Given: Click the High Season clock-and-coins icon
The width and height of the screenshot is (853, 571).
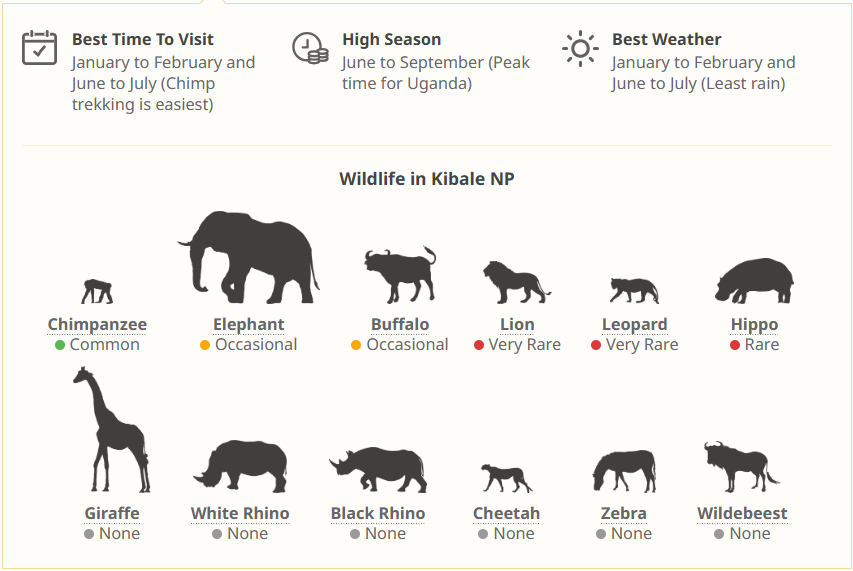Looking at the screenshot, I should coord(310,48).
